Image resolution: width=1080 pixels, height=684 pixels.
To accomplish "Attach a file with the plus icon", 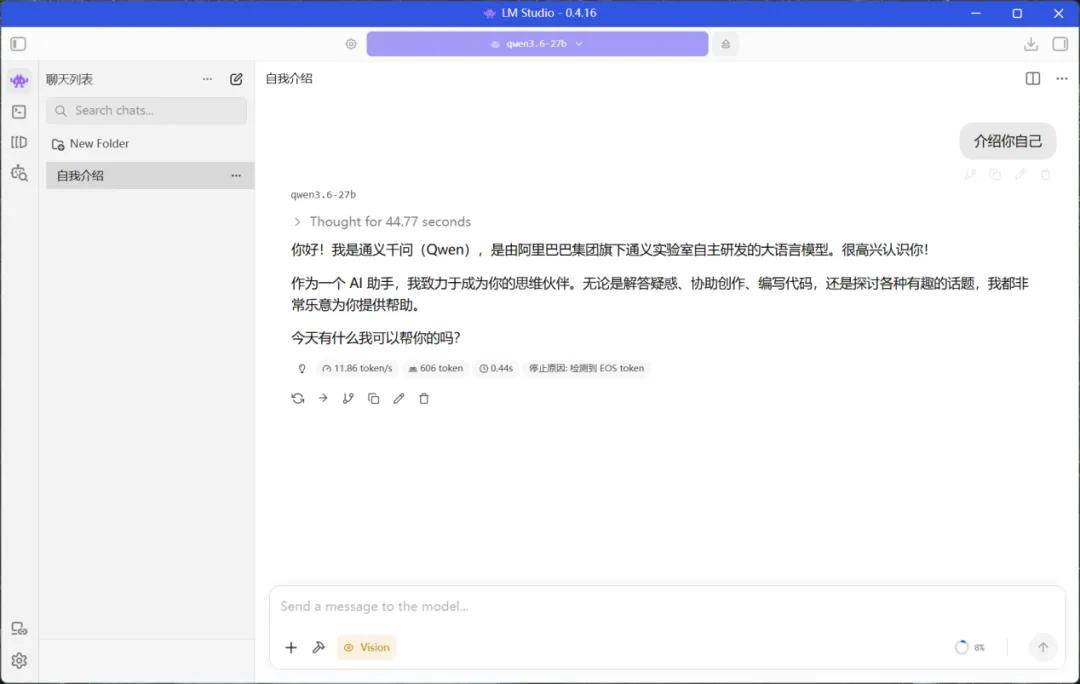I will [291, 647].
